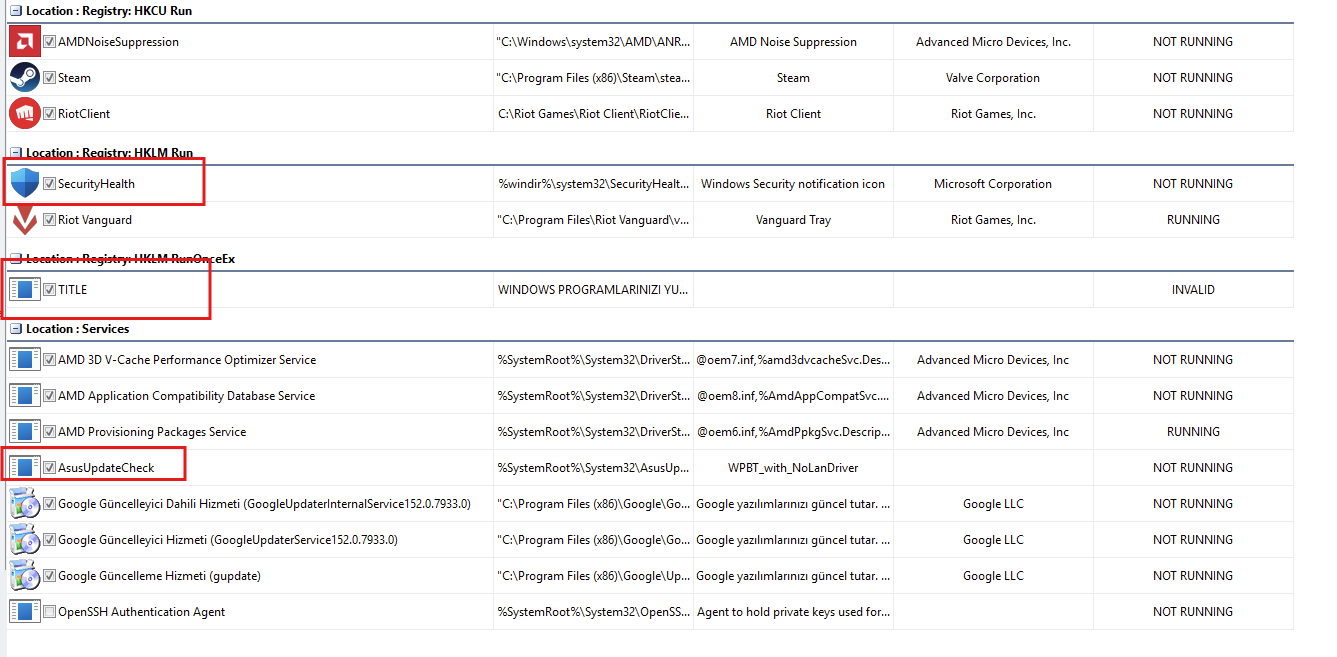Toggle the SecurityHealth checkbox
Viewport: 1337px width, 657px height.
[49, 184]
